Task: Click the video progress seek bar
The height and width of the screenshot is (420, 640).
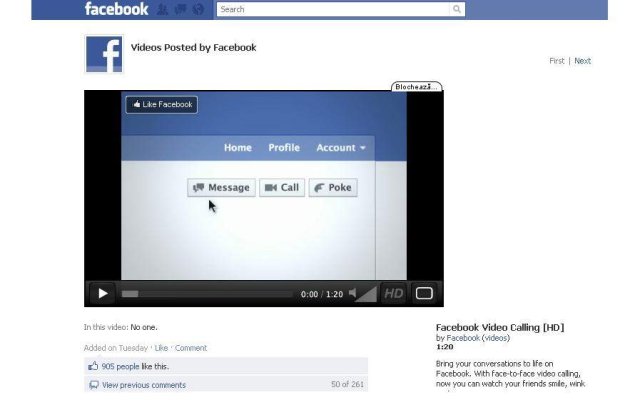Action: pyautogui.click(x=207, y=294)
